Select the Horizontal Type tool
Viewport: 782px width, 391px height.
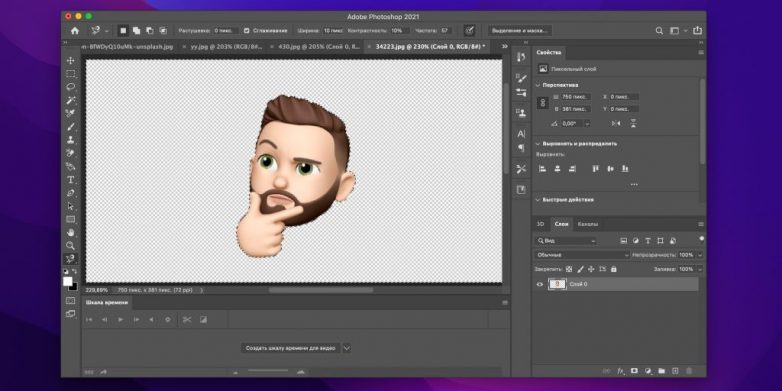pyautogui.click(x=70, y=180)
